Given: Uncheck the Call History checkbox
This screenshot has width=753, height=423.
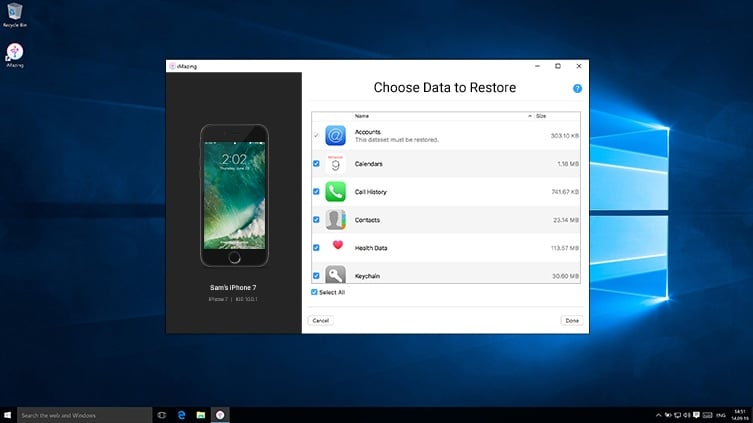Looking at the screenshot, I should point(316,192).
